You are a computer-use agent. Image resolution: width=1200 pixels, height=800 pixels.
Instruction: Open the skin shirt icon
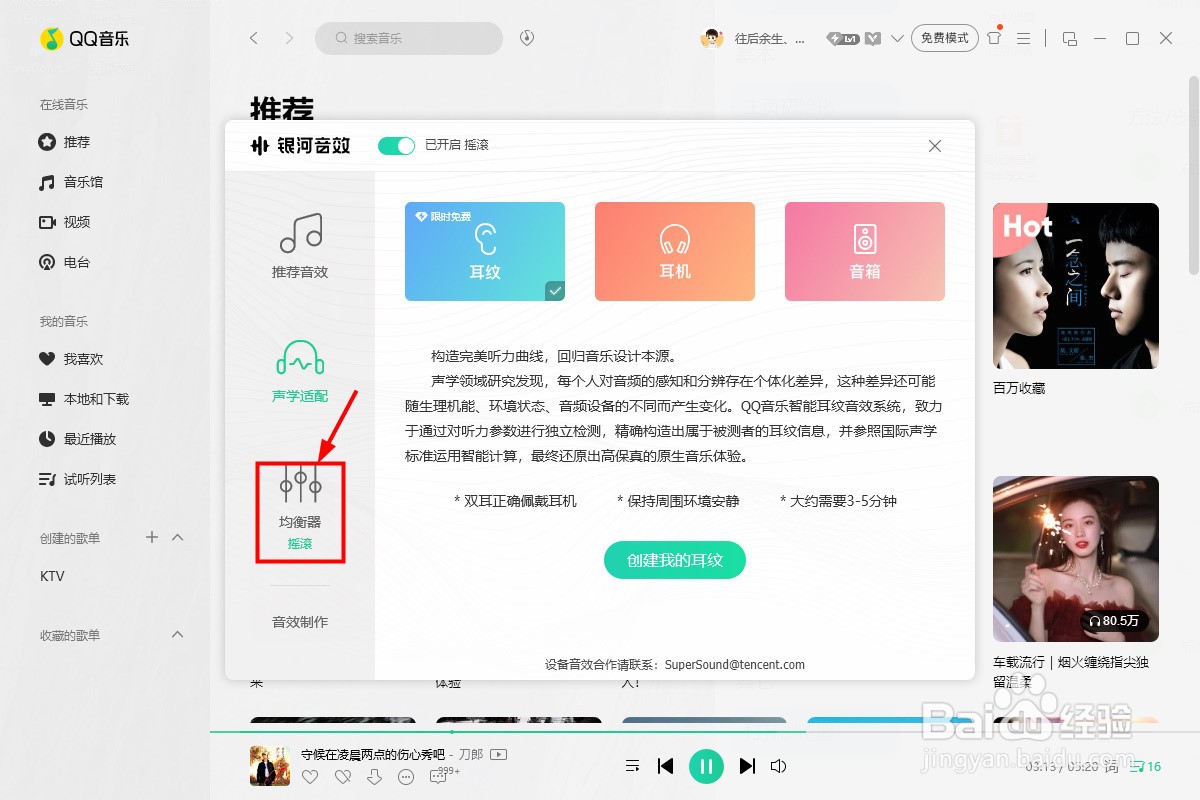pyautogui.click(x=994, y=38)
